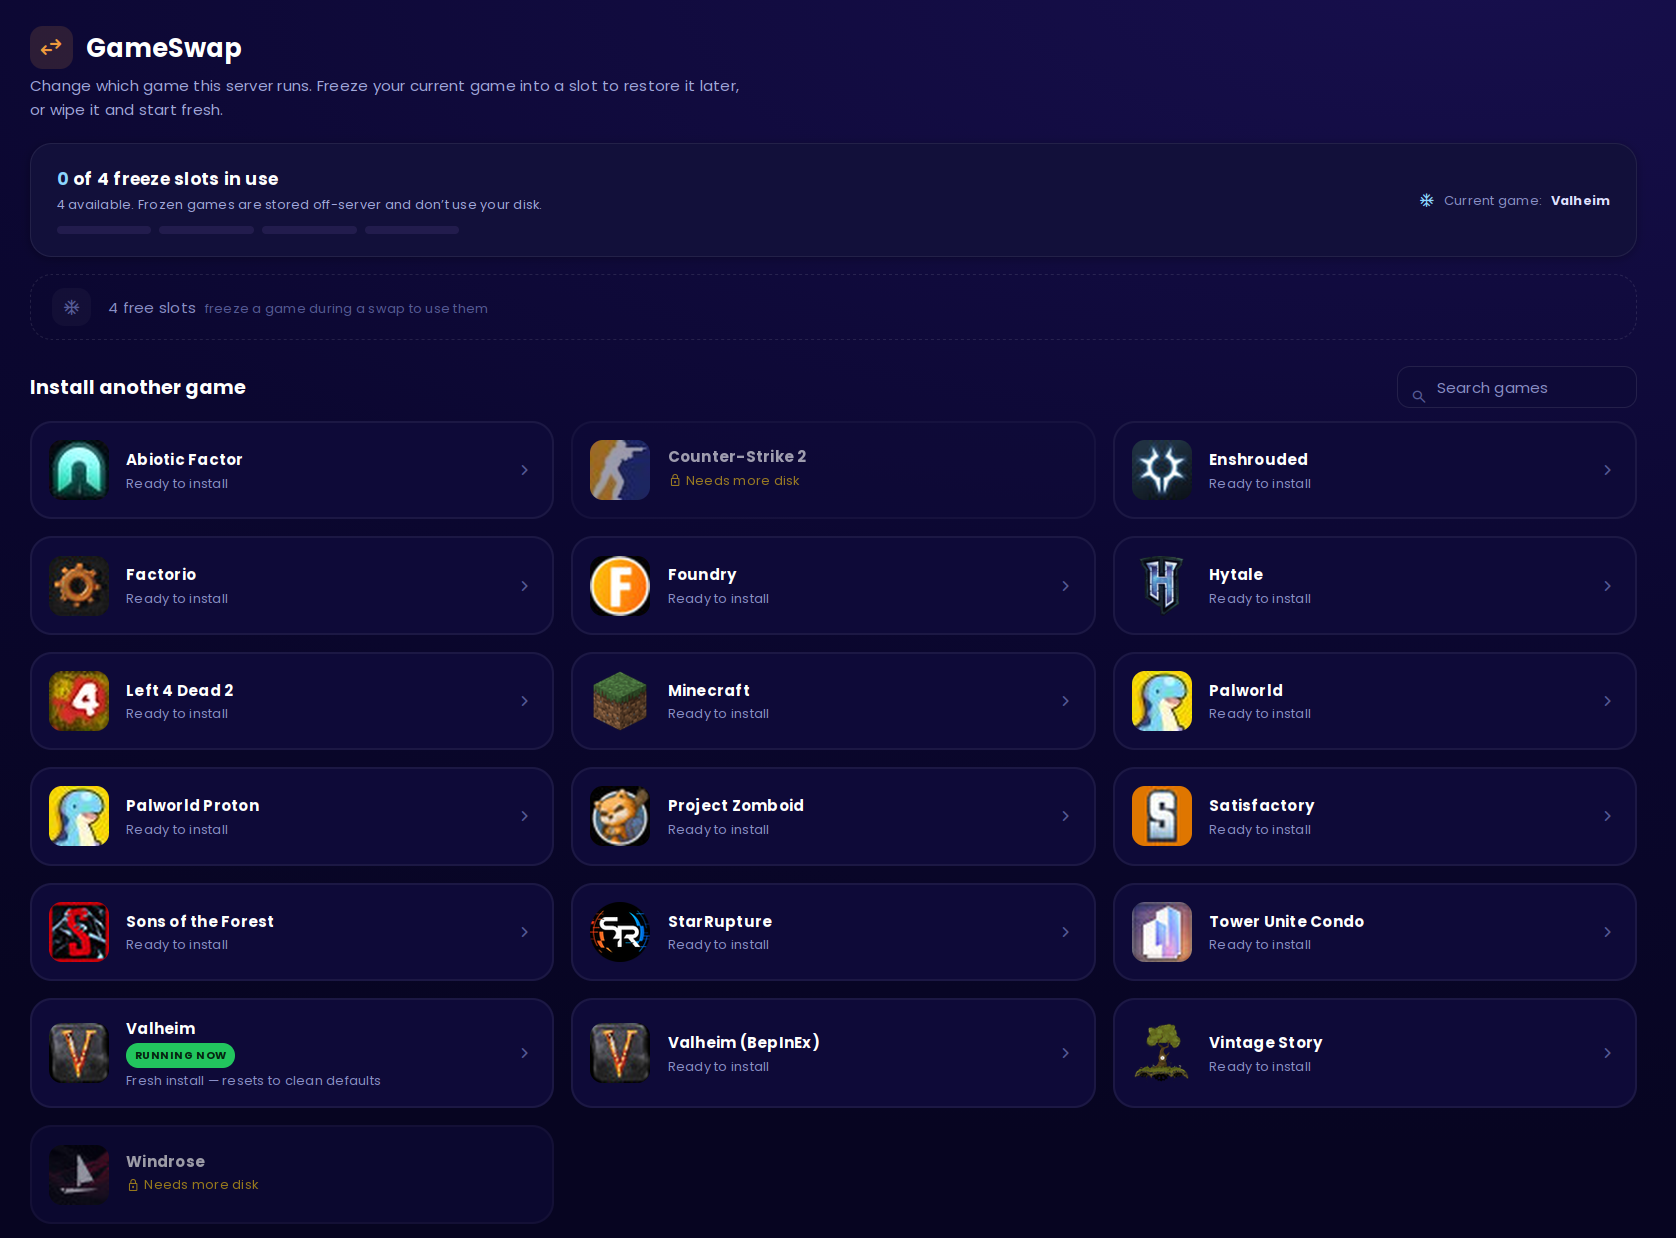The image size is (1676, 1238).
Task: Click the 'Install another game' heading
Action: [x=138, y=387]
